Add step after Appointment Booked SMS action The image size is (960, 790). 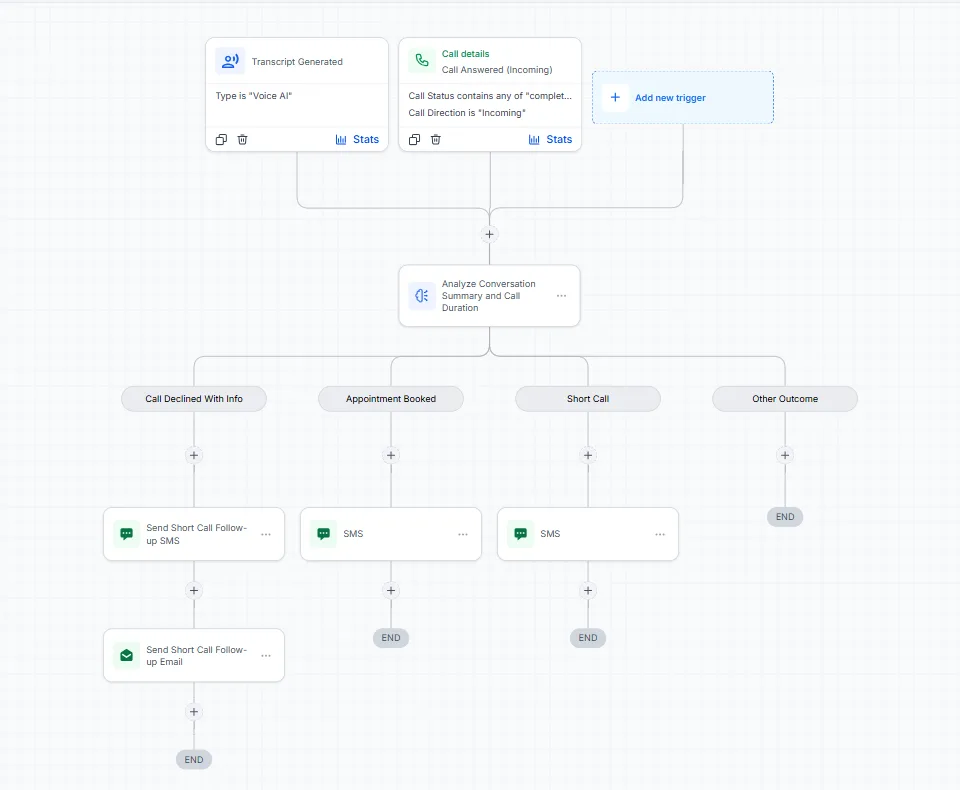click(x=391, y=590)
